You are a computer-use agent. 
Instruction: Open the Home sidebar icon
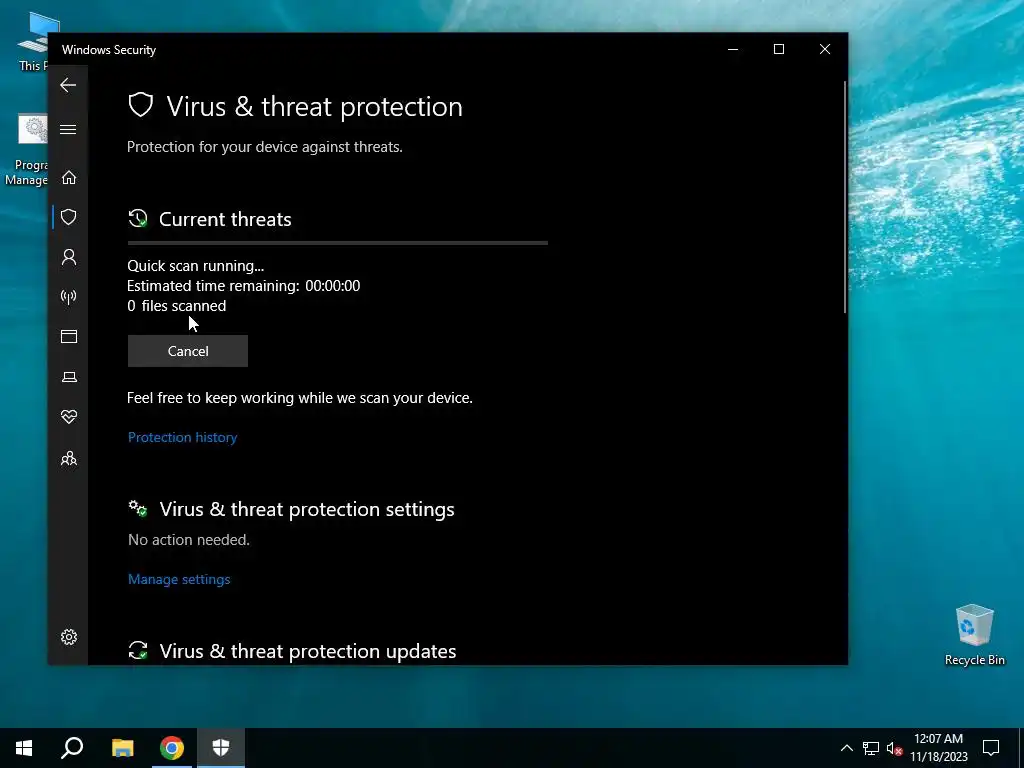tap(69, 178)
